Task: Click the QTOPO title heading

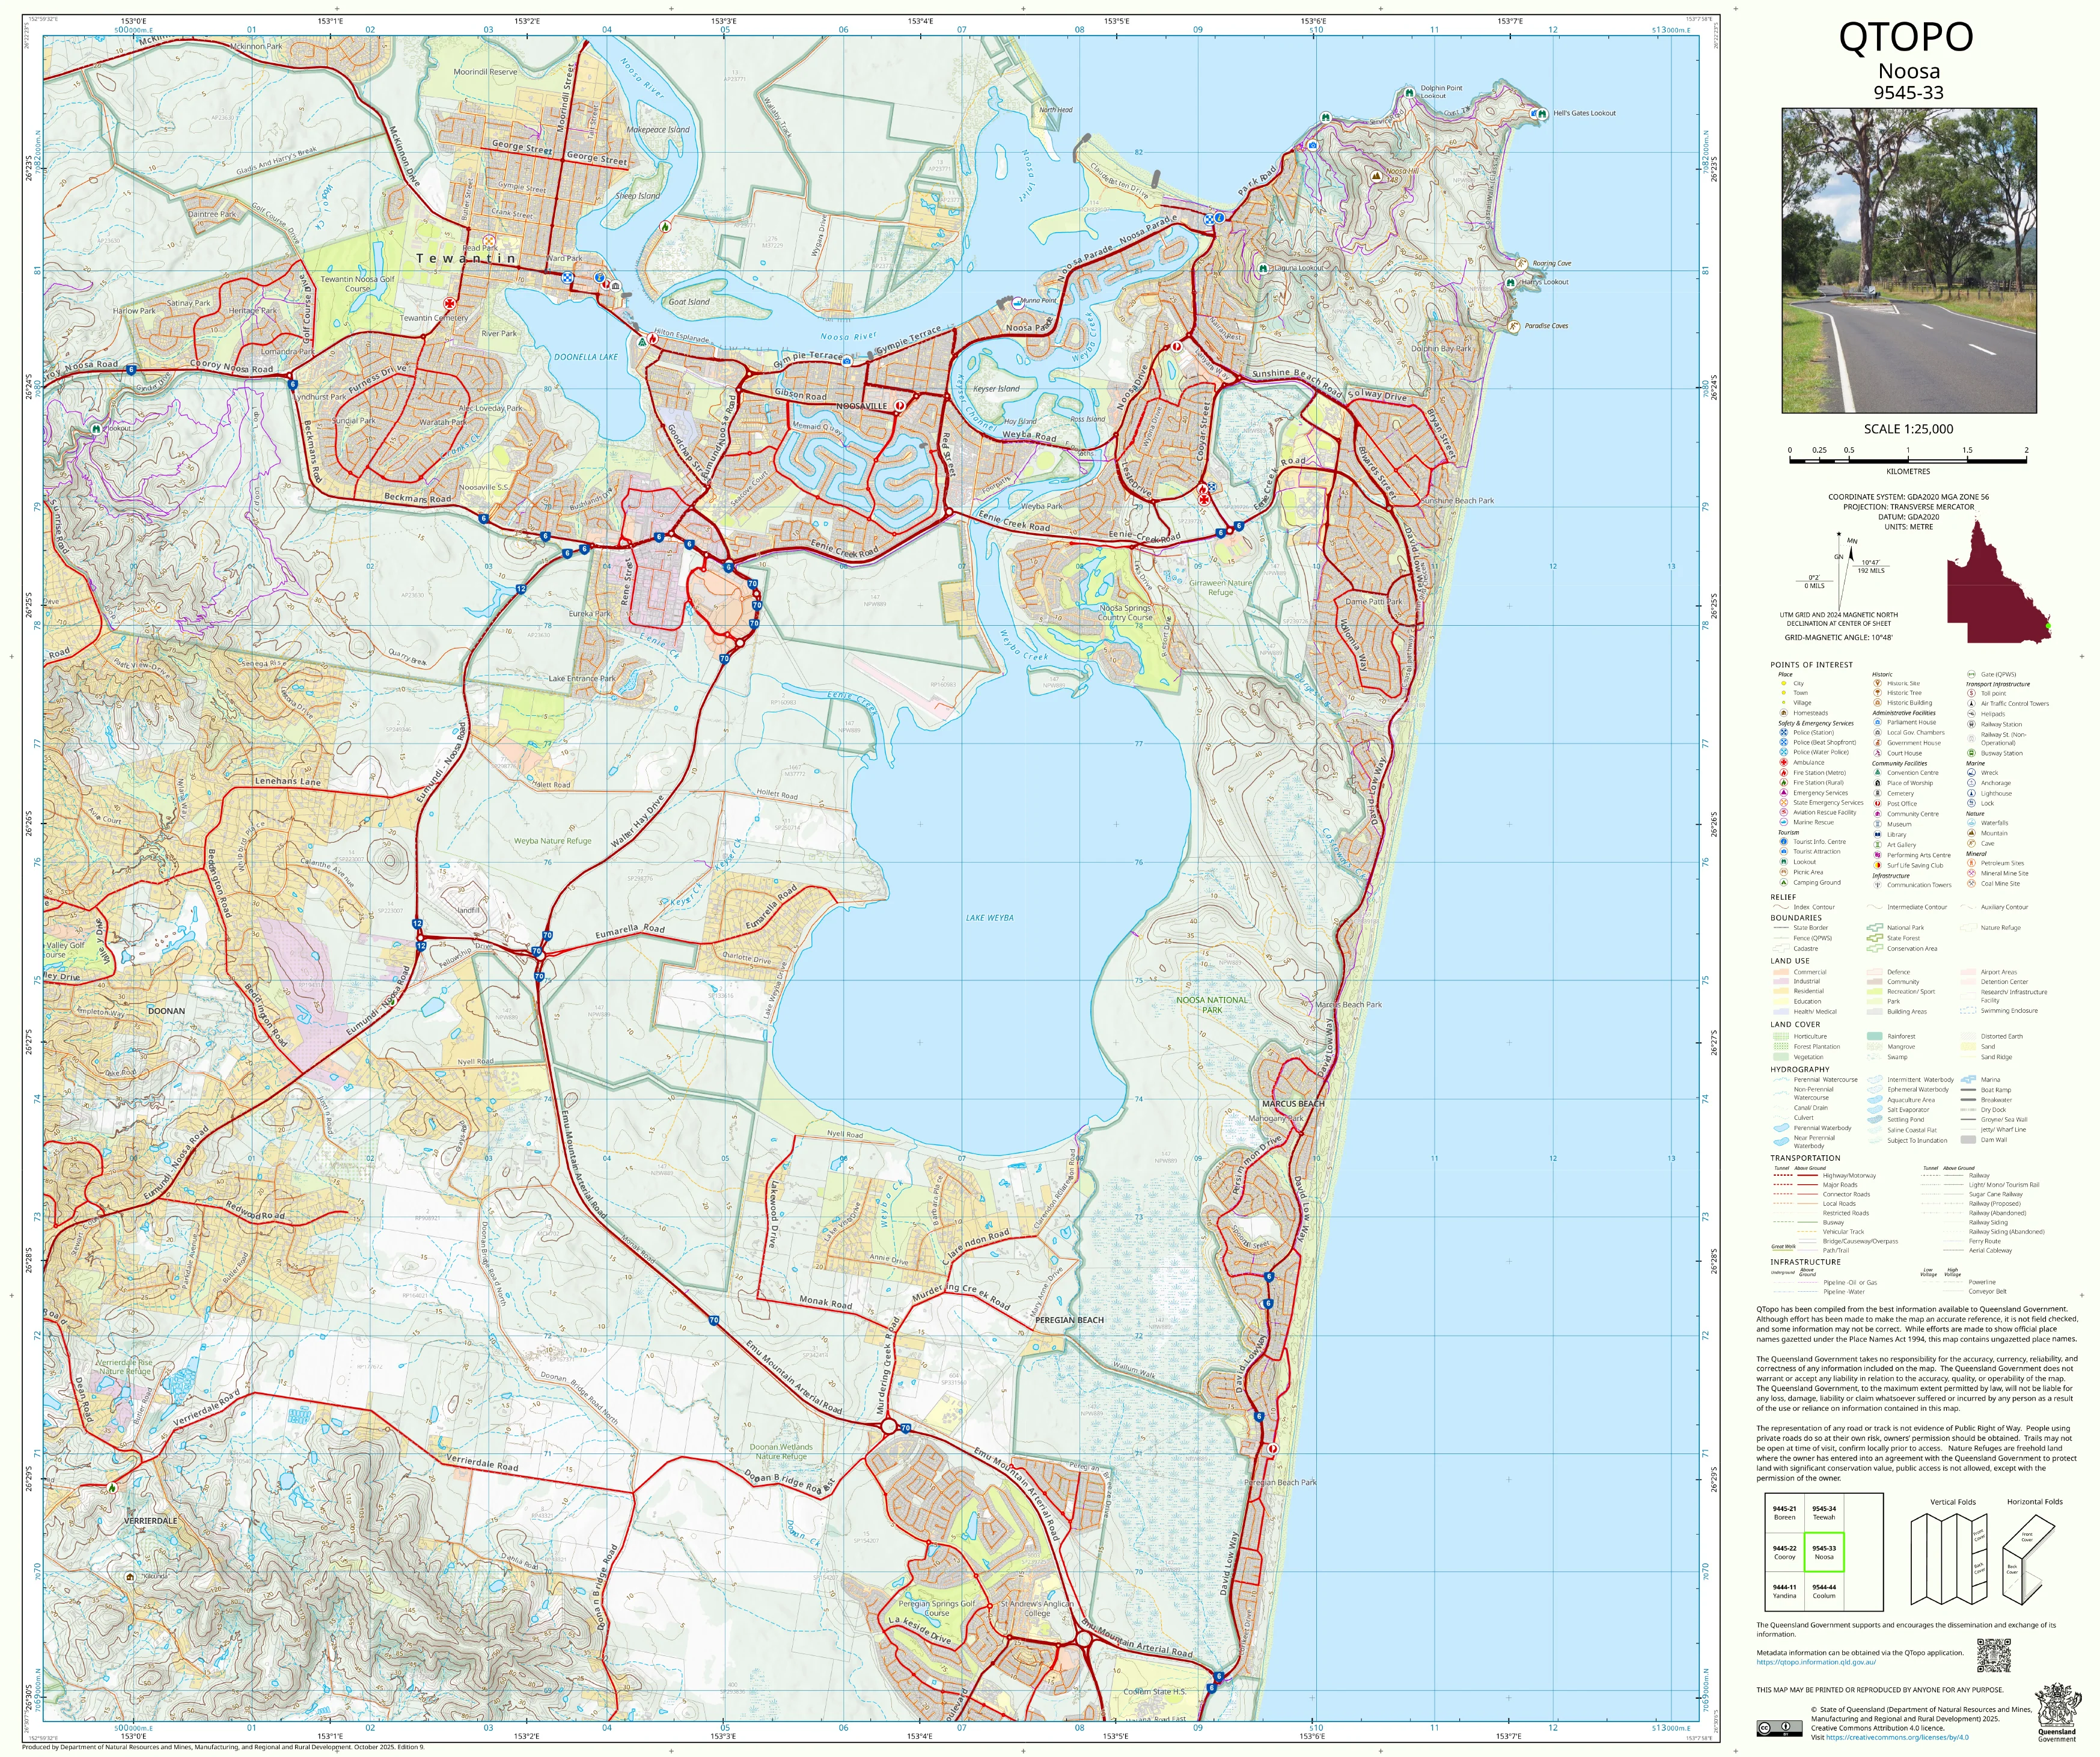Action: tap(1906, 37)
